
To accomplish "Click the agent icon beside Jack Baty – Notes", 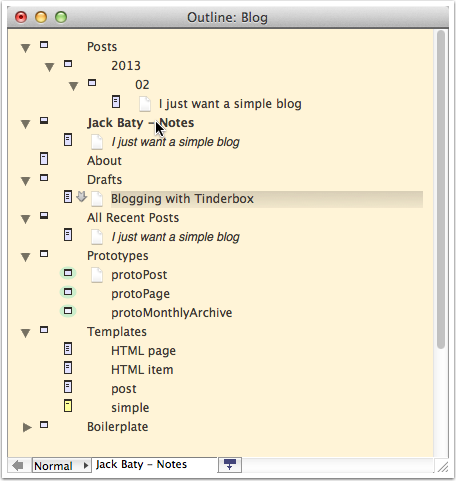I will coord(44,120).
